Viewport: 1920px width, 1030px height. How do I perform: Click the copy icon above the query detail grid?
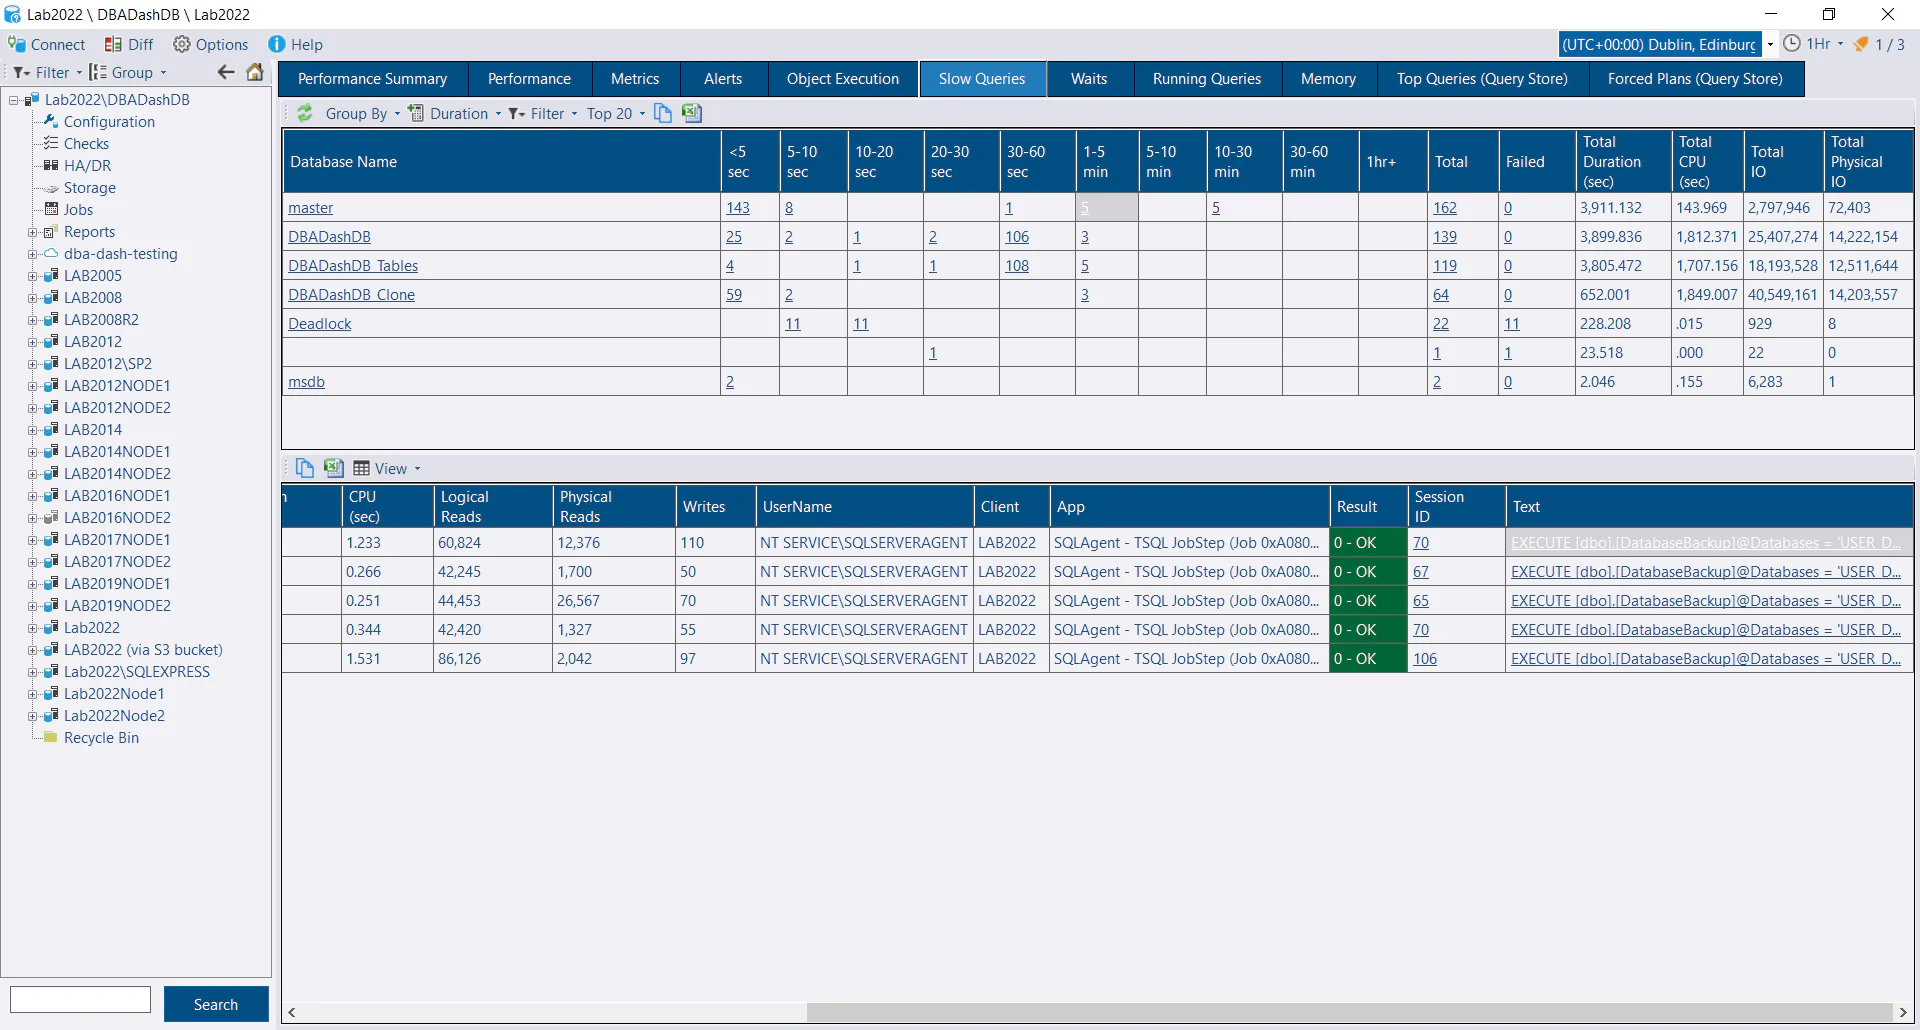[x=305, y=468]
